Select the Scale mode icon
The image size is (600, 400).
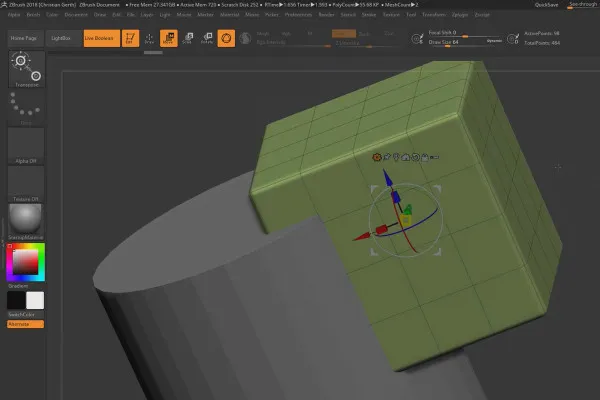188,38
